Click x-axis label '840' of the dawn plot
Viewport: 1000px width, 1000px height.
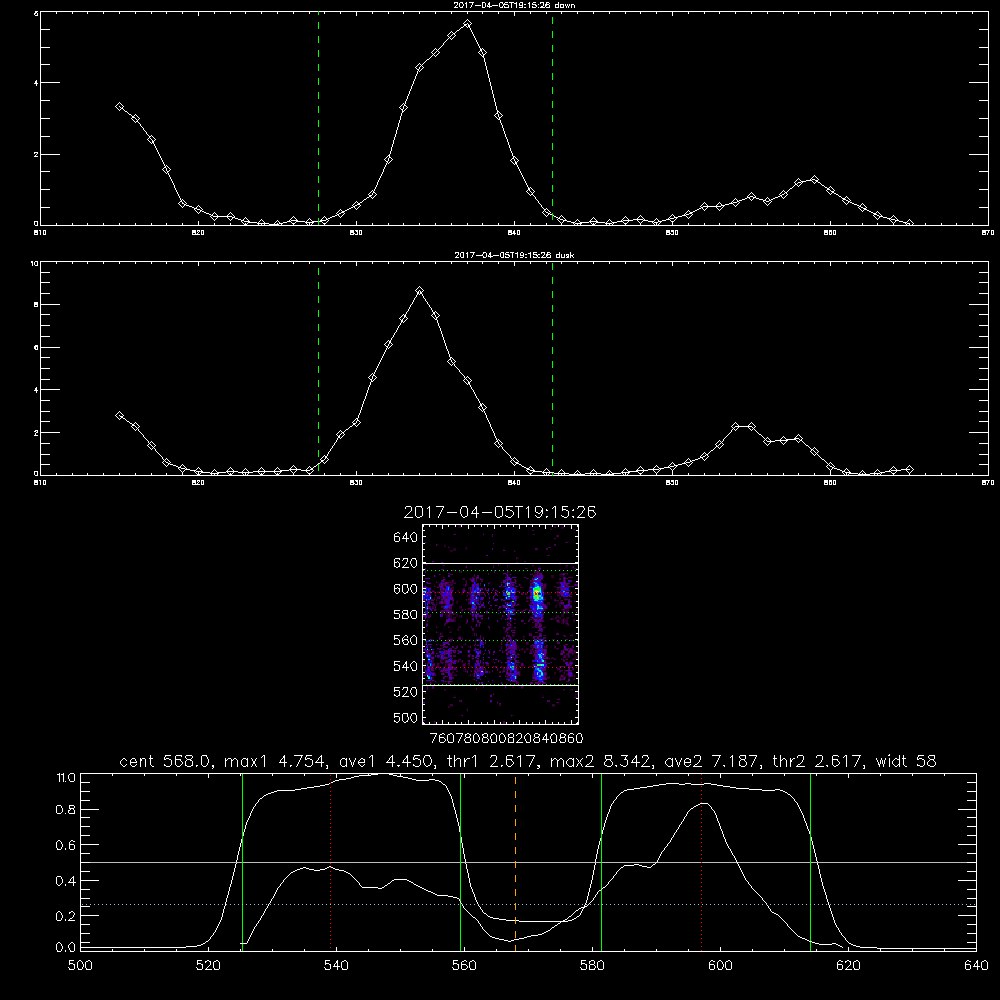click(x=515, y=233)
